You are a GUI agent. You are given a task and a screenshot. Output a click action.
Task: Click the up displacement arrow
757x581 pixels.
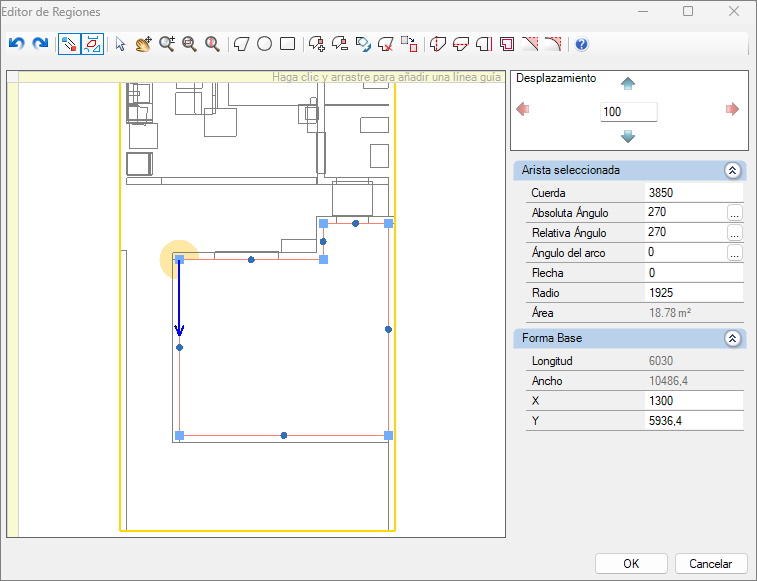[x=628, y=84]
